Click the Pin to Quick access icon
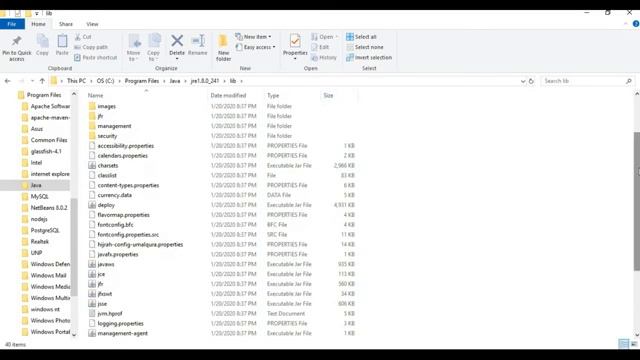 point(16,41)
